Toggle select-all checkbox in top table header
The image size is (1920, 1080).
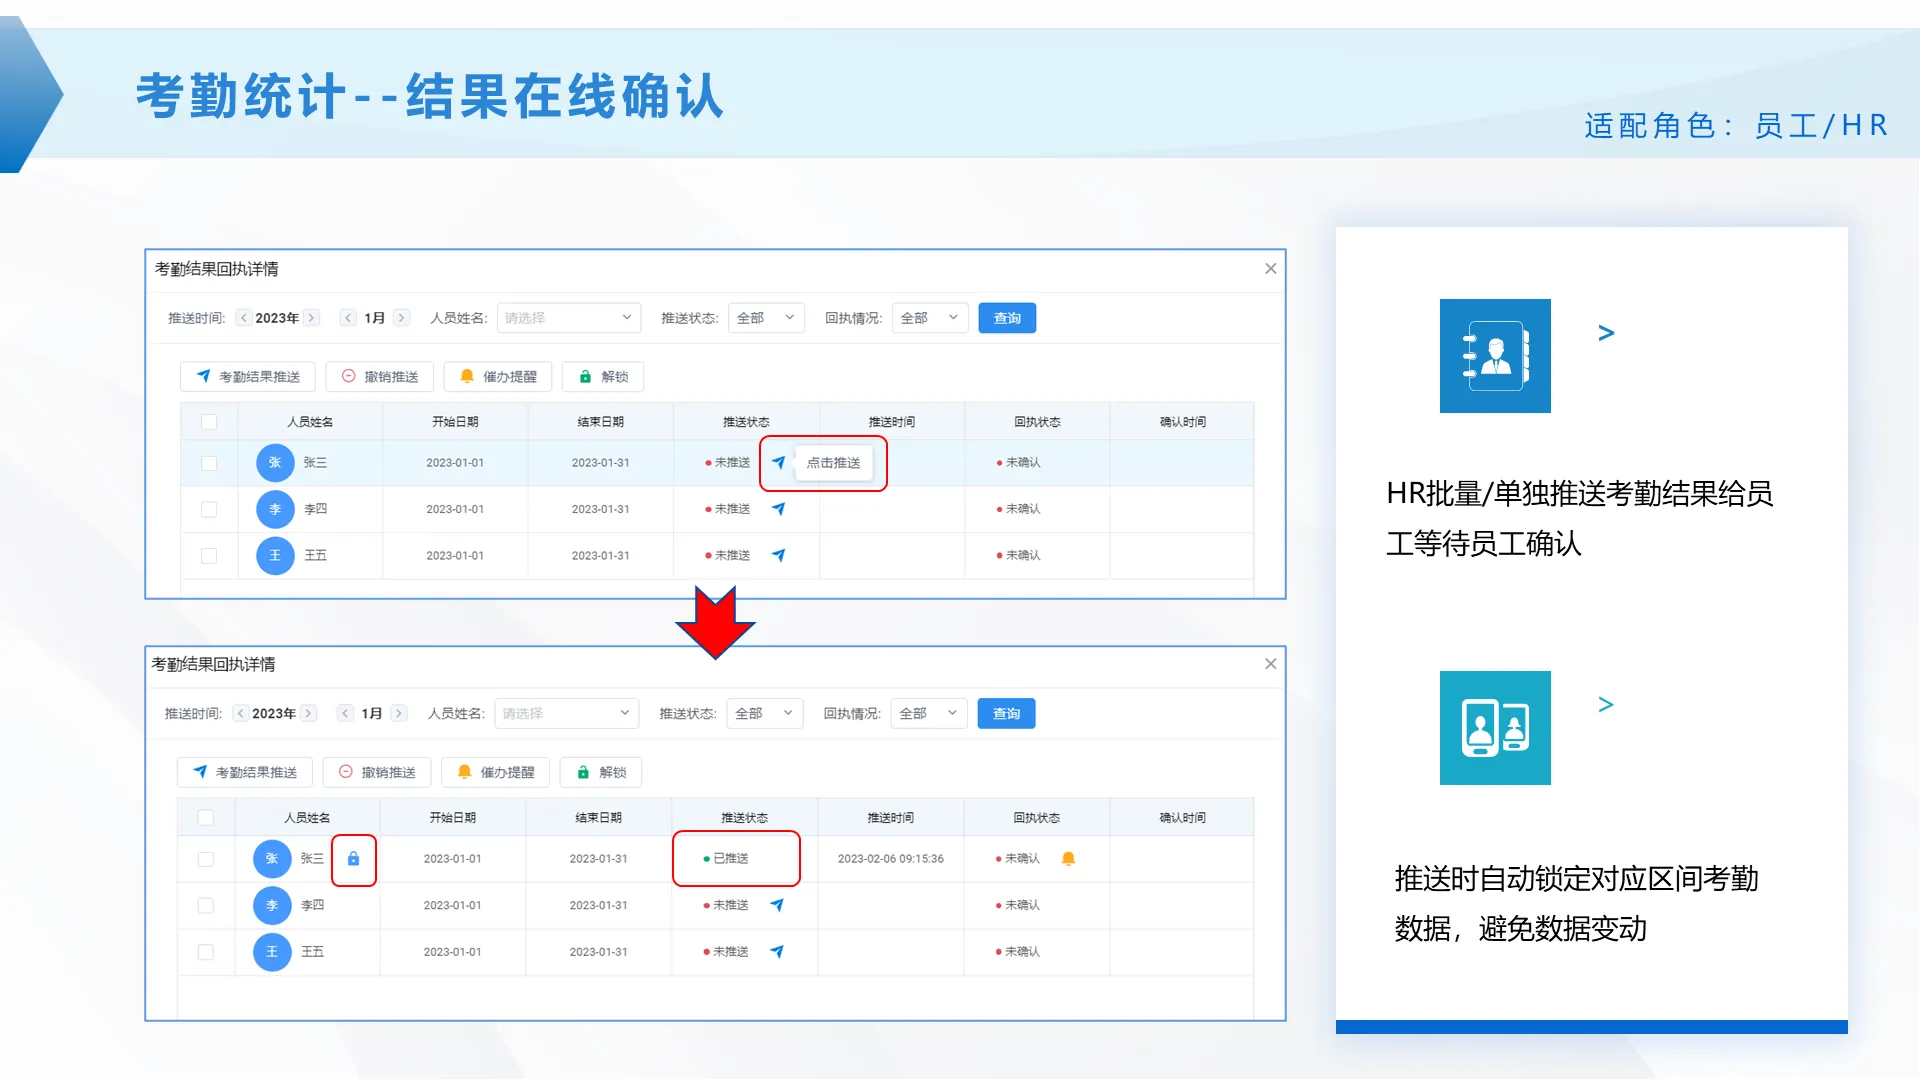pyautogui.click(x=209, y=422)
